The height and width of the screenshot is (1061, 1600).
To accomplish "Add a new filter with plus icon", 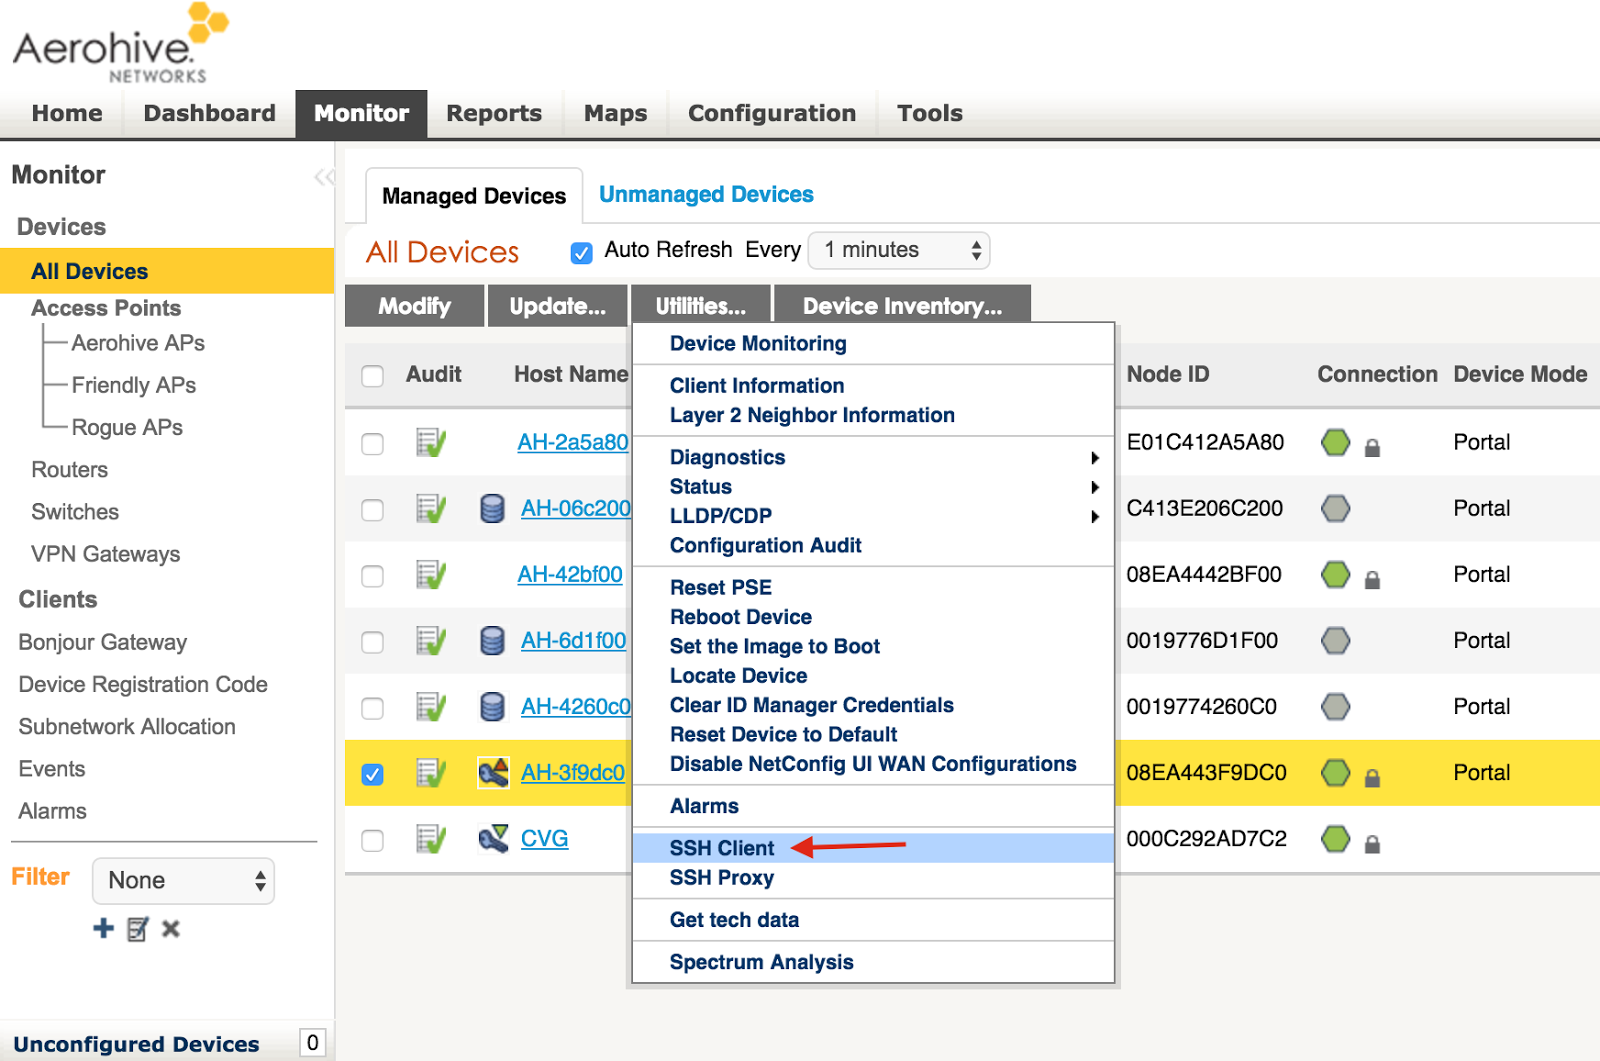I will [x=103, y=928].
